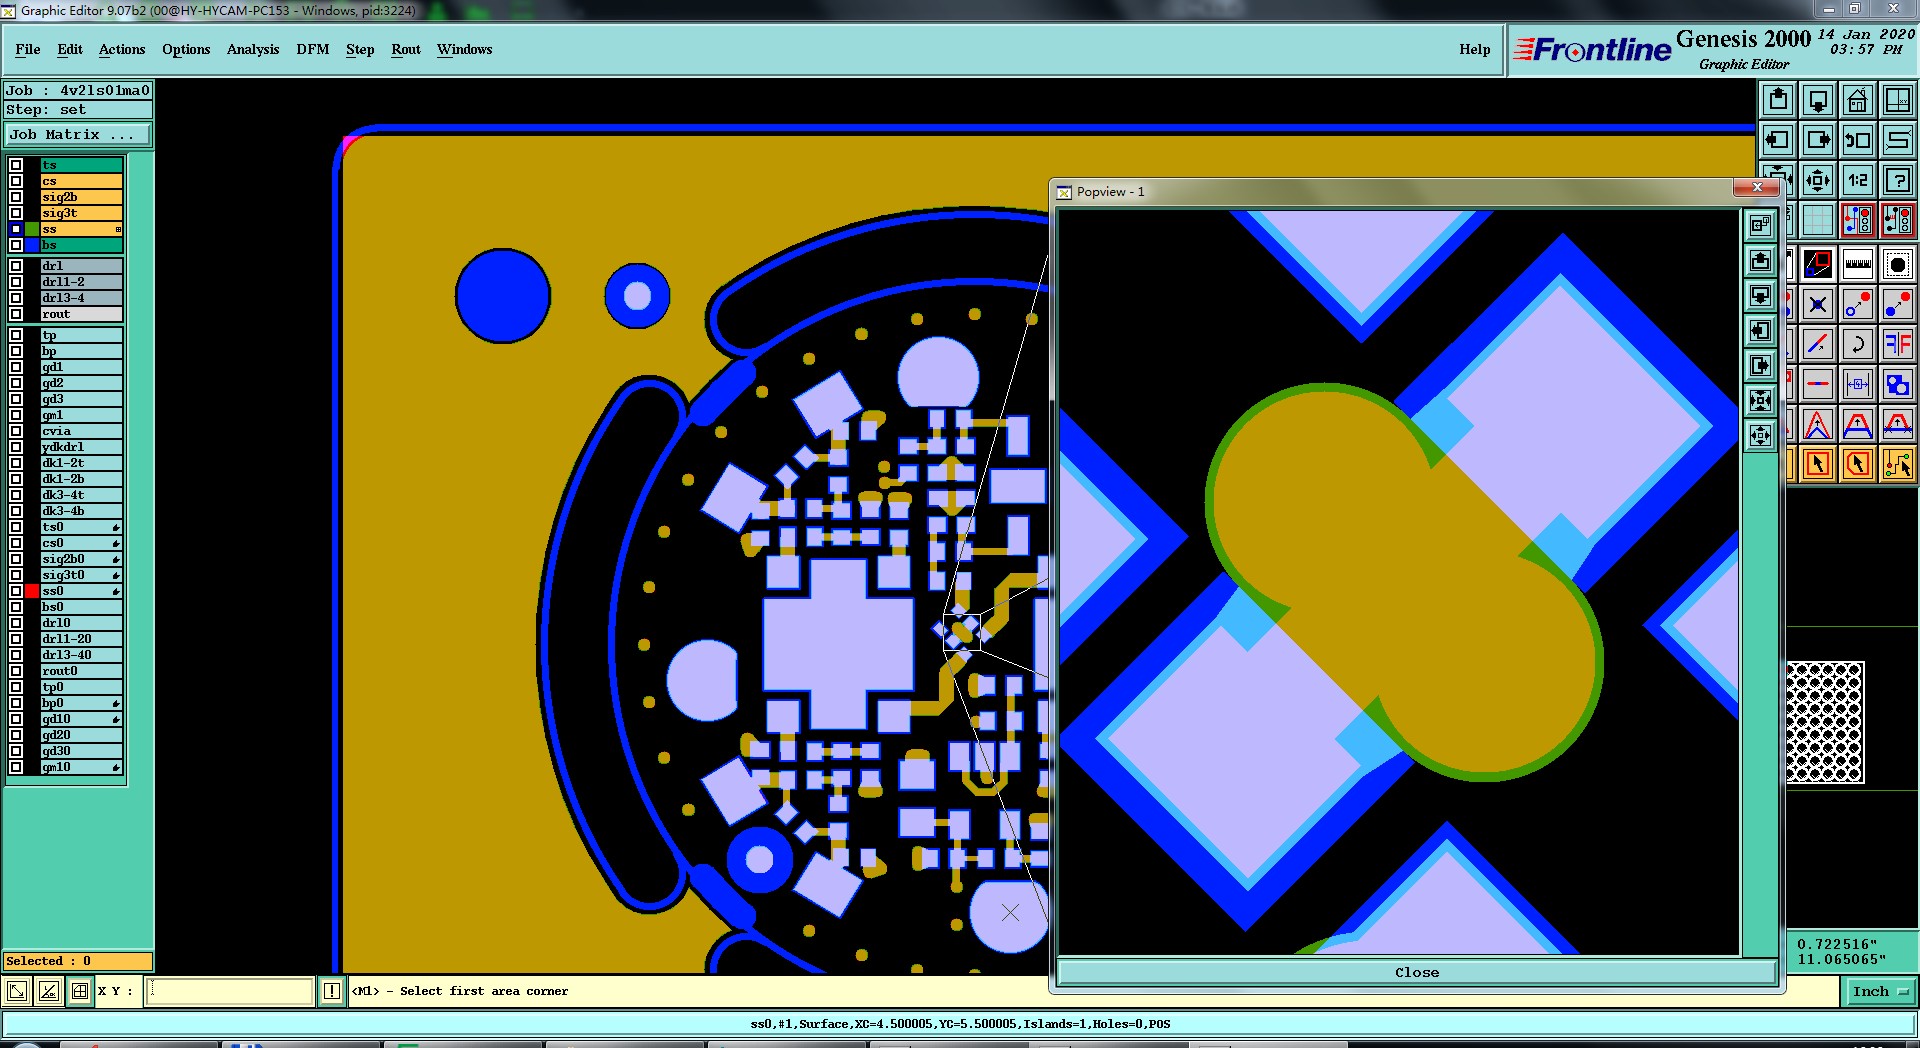Click the 1:2 scale icon
The width and height of the screenshot is (1920, 1048).
[x=1858, y=180]
